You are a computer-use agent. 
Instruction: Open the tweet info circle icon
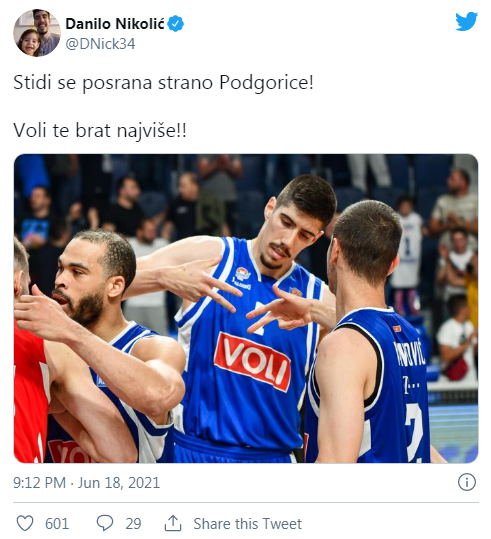click(467, 482)
